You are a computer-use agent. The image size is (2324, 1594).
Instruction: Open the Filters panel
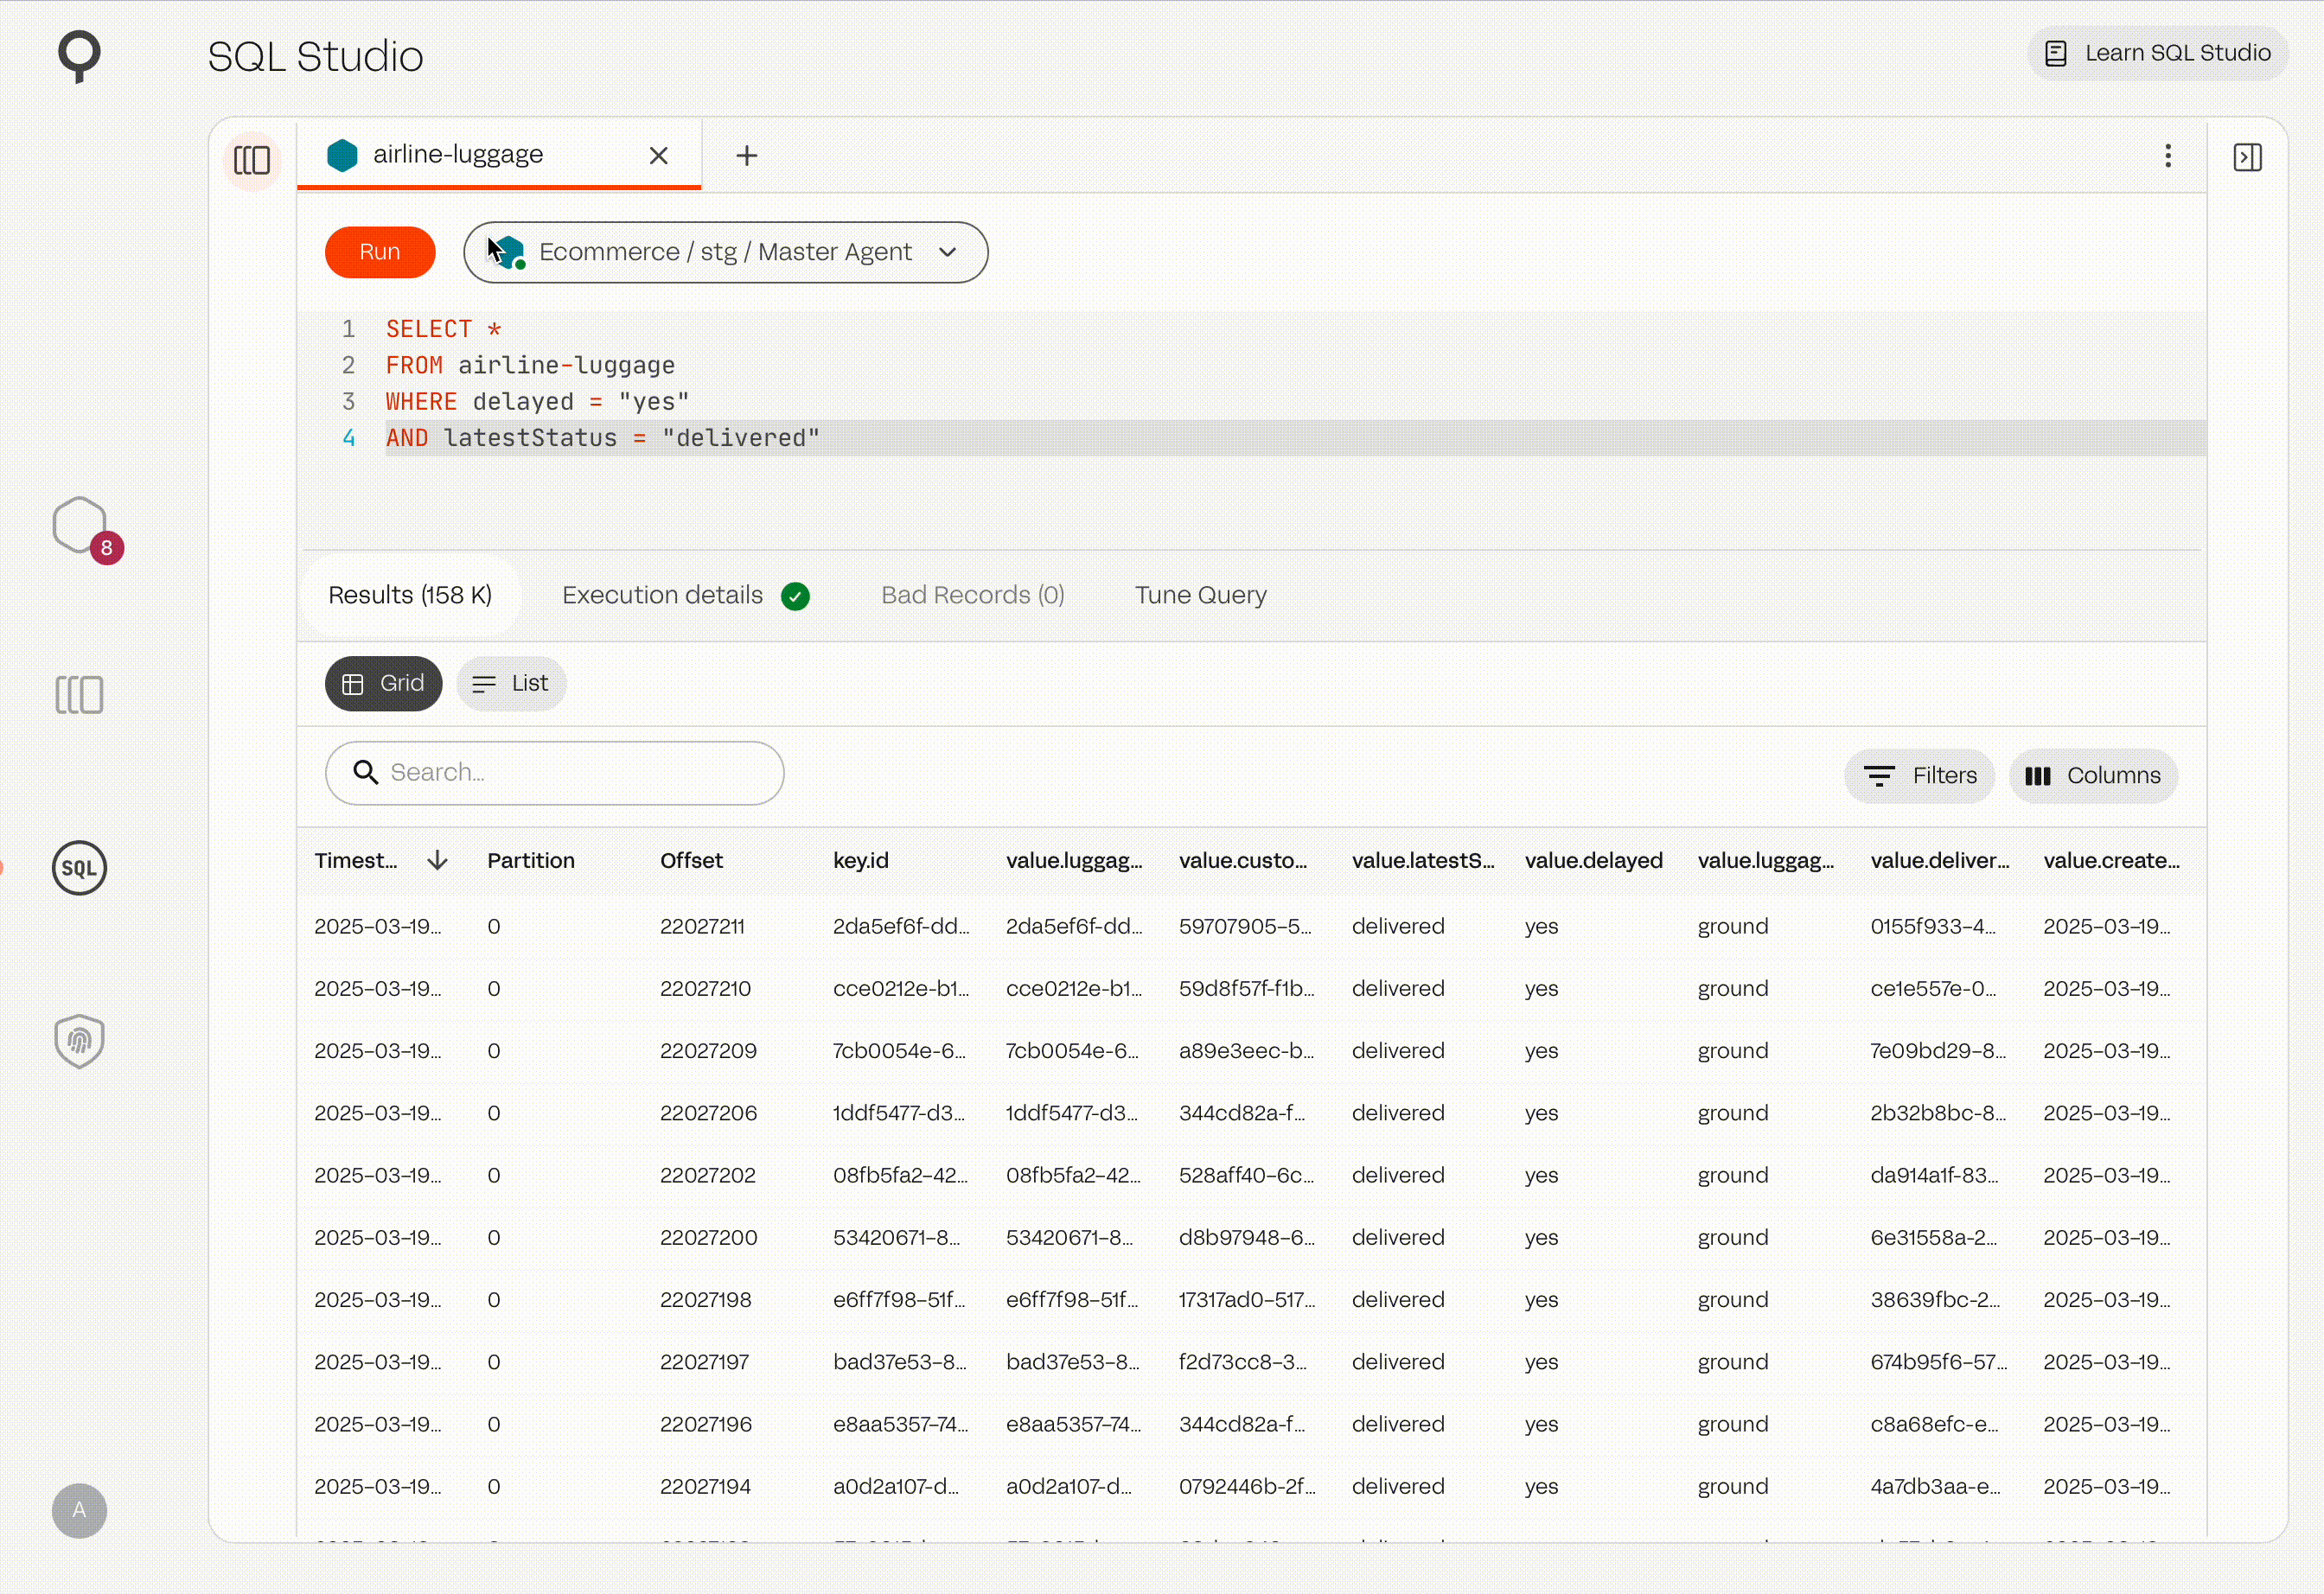1919,775
